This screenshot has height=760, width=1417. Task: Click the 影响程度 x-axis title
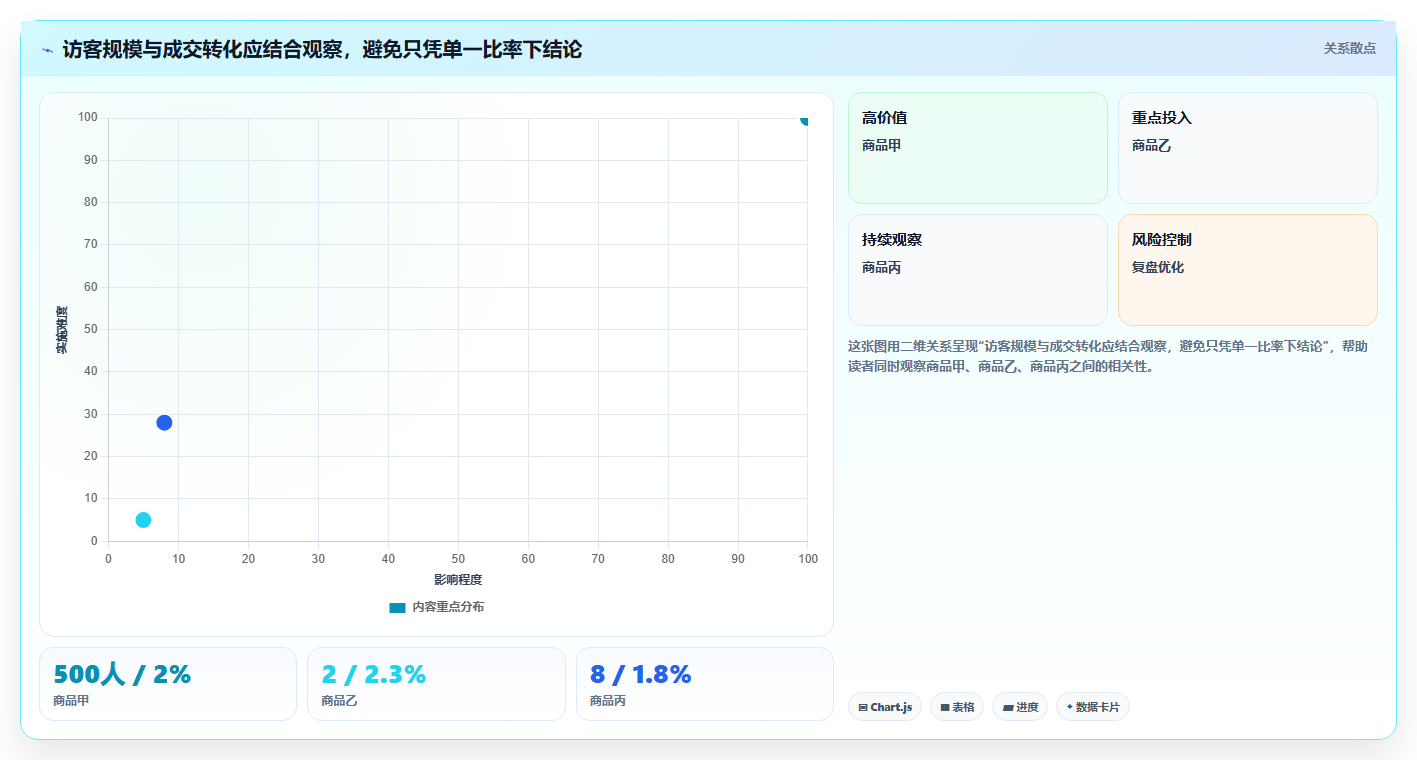tap(458, 580)
